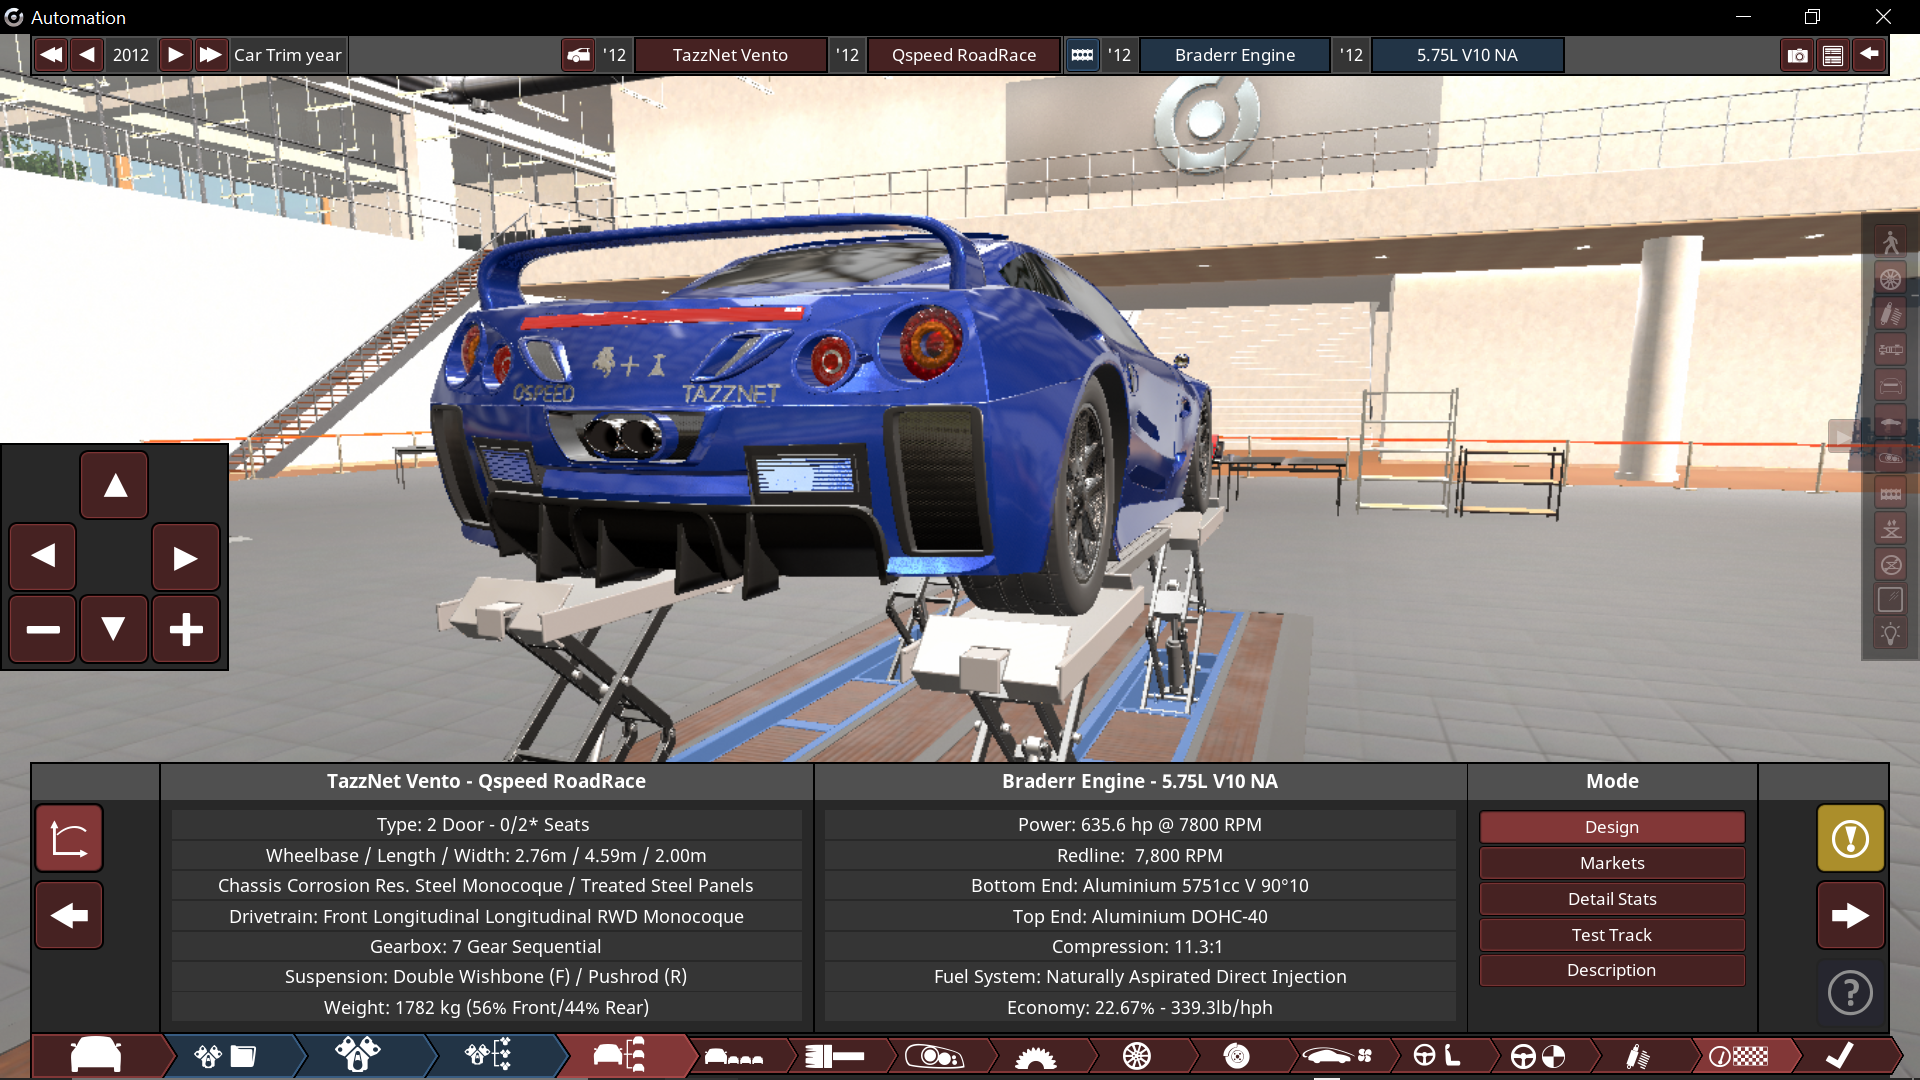Open the aerodynamics tab
The image size is (1920, 1080).
click(1337, 1056)
